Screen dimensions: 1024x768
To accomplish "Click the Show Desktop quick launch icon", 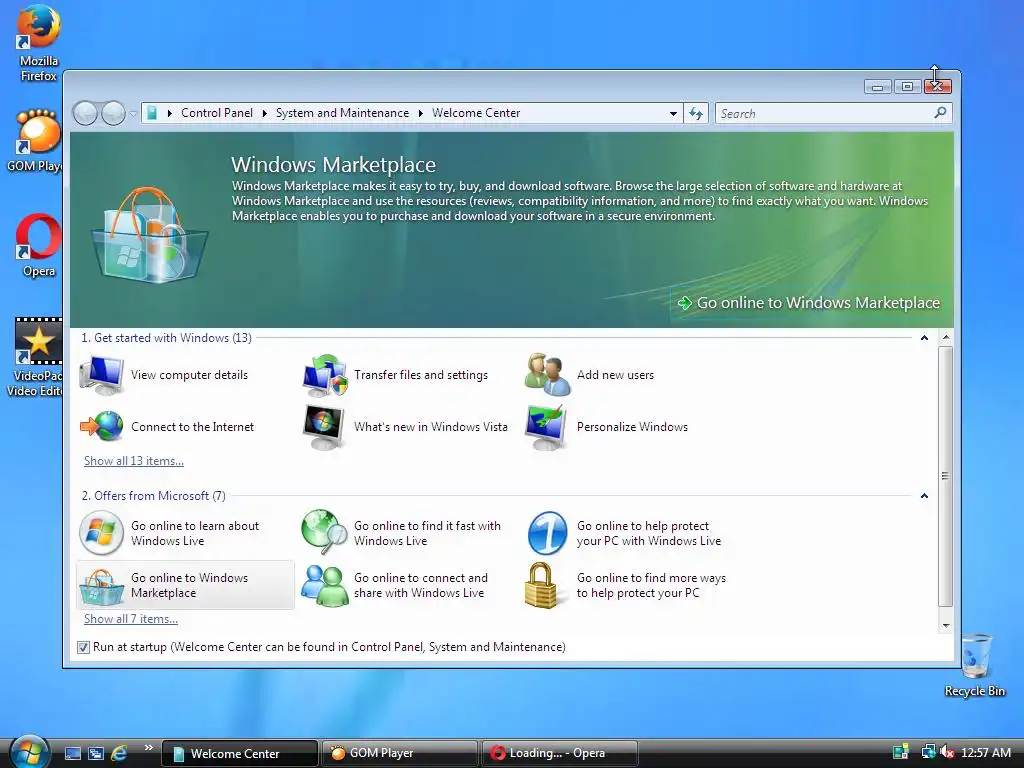I will coord(73,753).
